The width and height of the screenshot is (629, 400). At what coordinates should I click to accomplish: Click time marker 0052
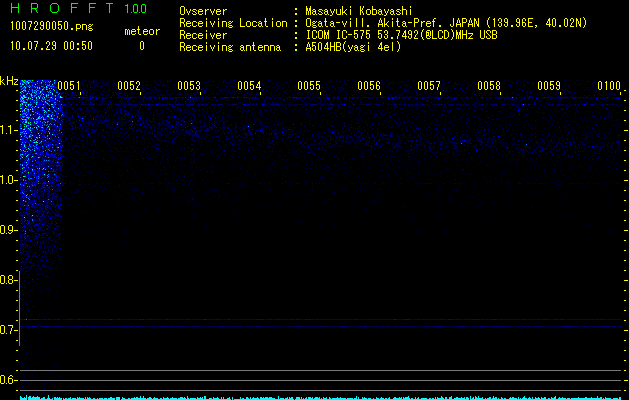coord(129,86)
